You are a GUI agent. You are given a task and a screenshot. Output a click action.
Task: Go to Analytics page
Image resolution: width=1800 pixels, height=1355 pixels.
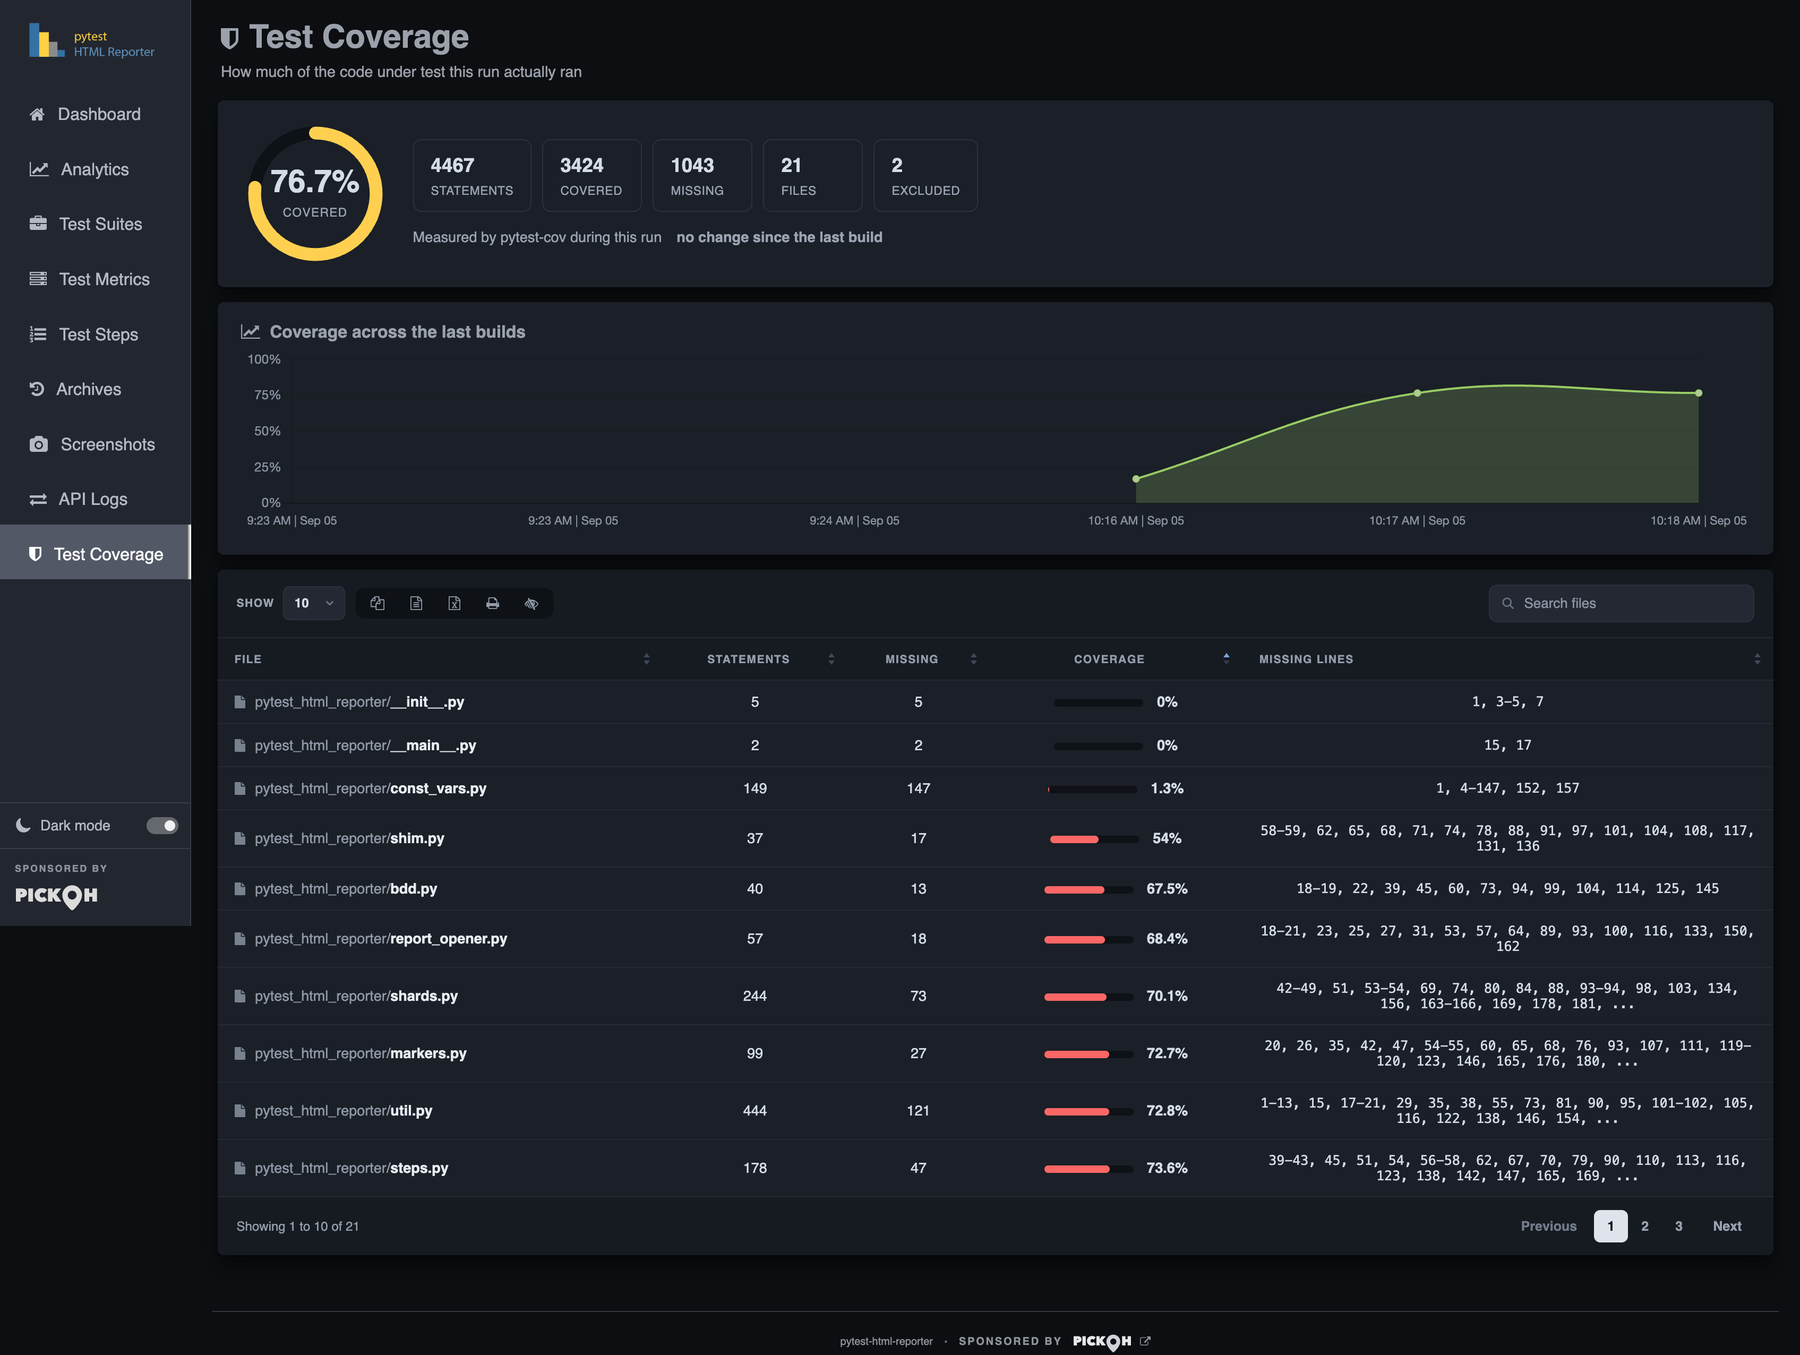tap(95, 169)
